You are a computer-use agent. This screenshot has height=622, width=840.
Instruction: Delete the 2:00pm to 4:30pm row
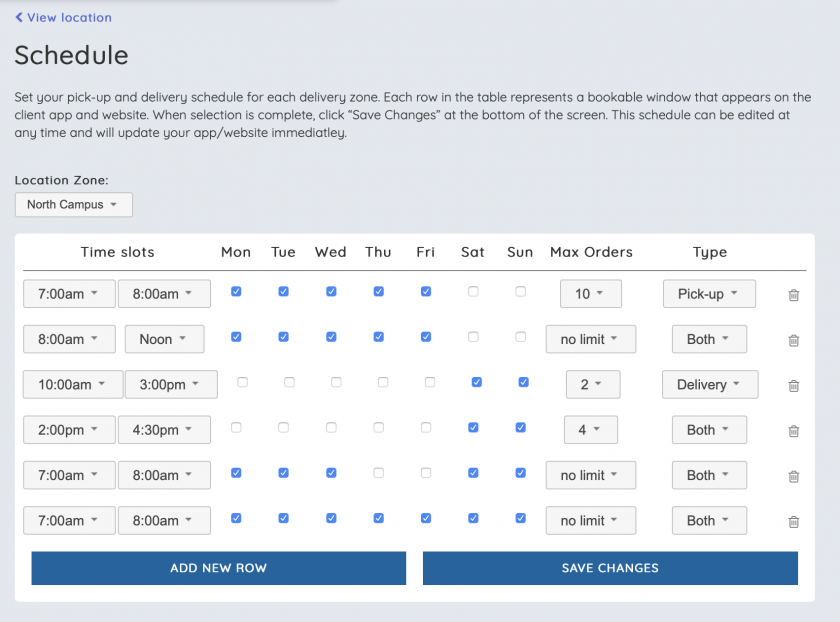click(793, 431)
